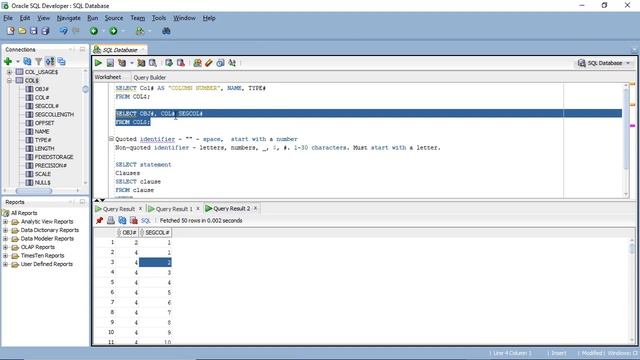Click the Refresh connections icon
Viewport: 640px width, 360px height.
[27, 61]
